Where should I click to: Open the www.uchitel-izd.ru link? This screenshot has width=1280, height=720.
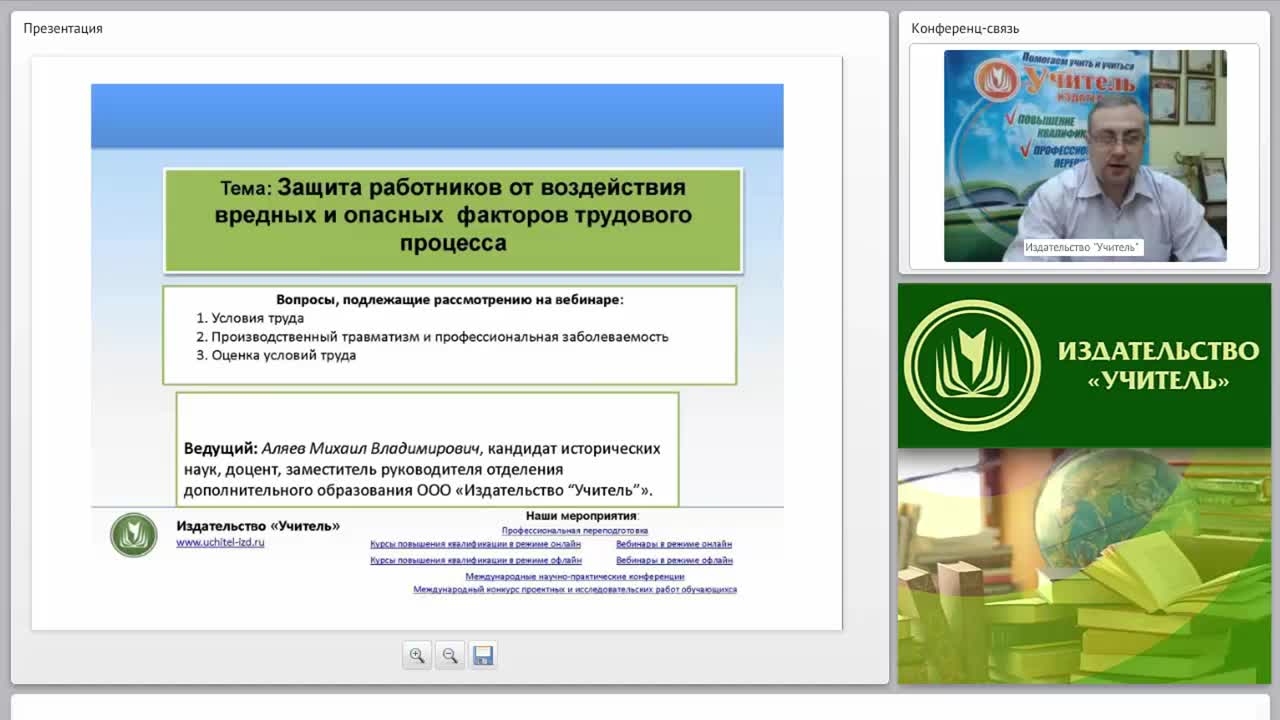point(220,542)
